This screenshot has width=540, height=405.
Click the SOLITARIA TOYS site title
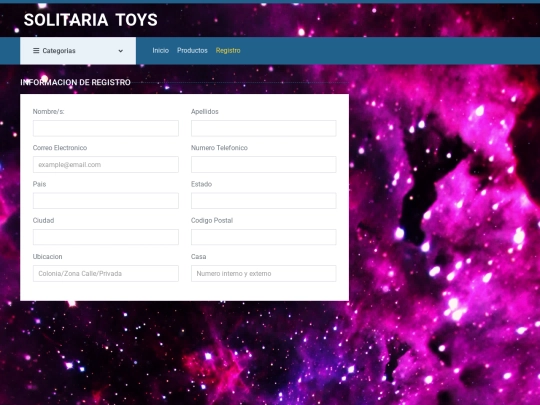91,20
